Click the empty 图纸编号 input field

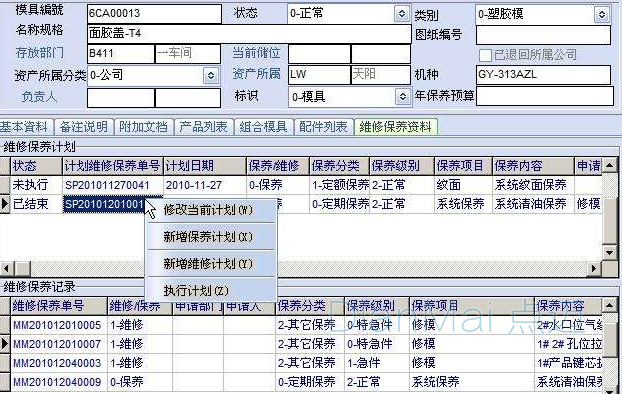tap(543, 35)
